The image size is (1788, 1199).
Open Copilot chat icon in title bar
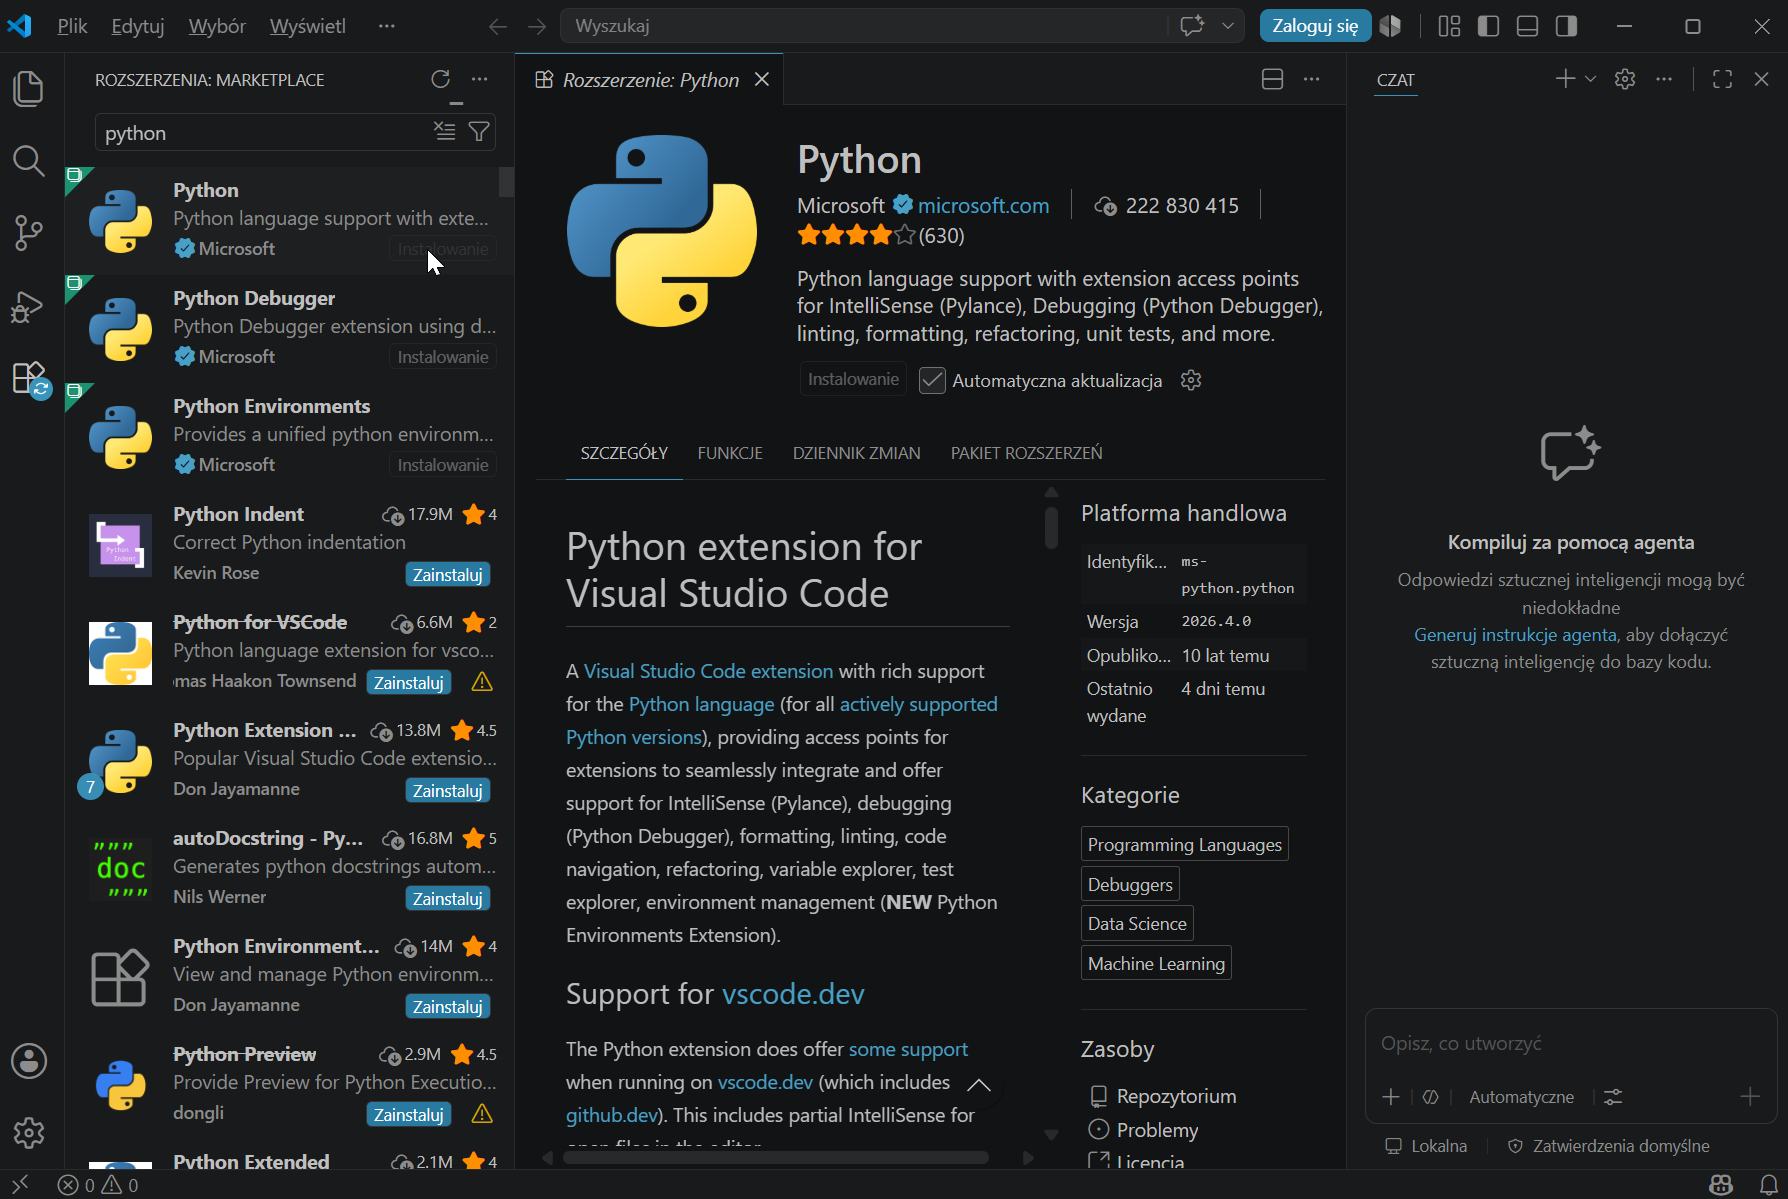1192,26
